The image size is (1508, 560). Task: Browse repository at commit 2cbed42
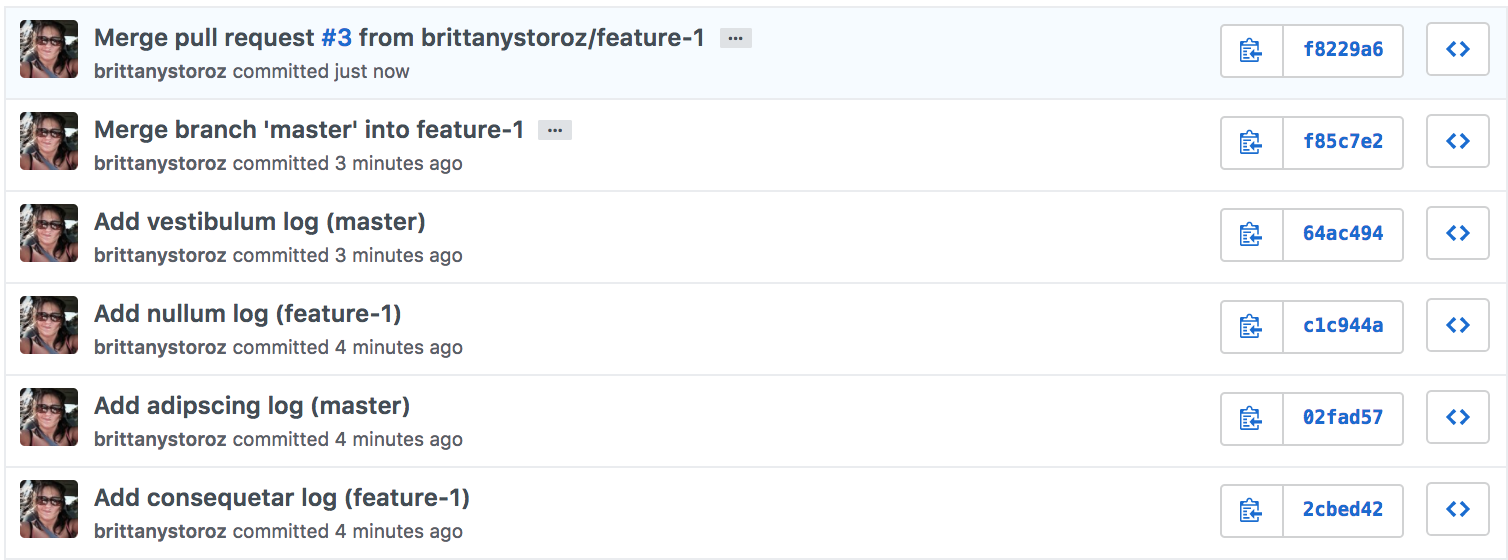coord(1457,510)
